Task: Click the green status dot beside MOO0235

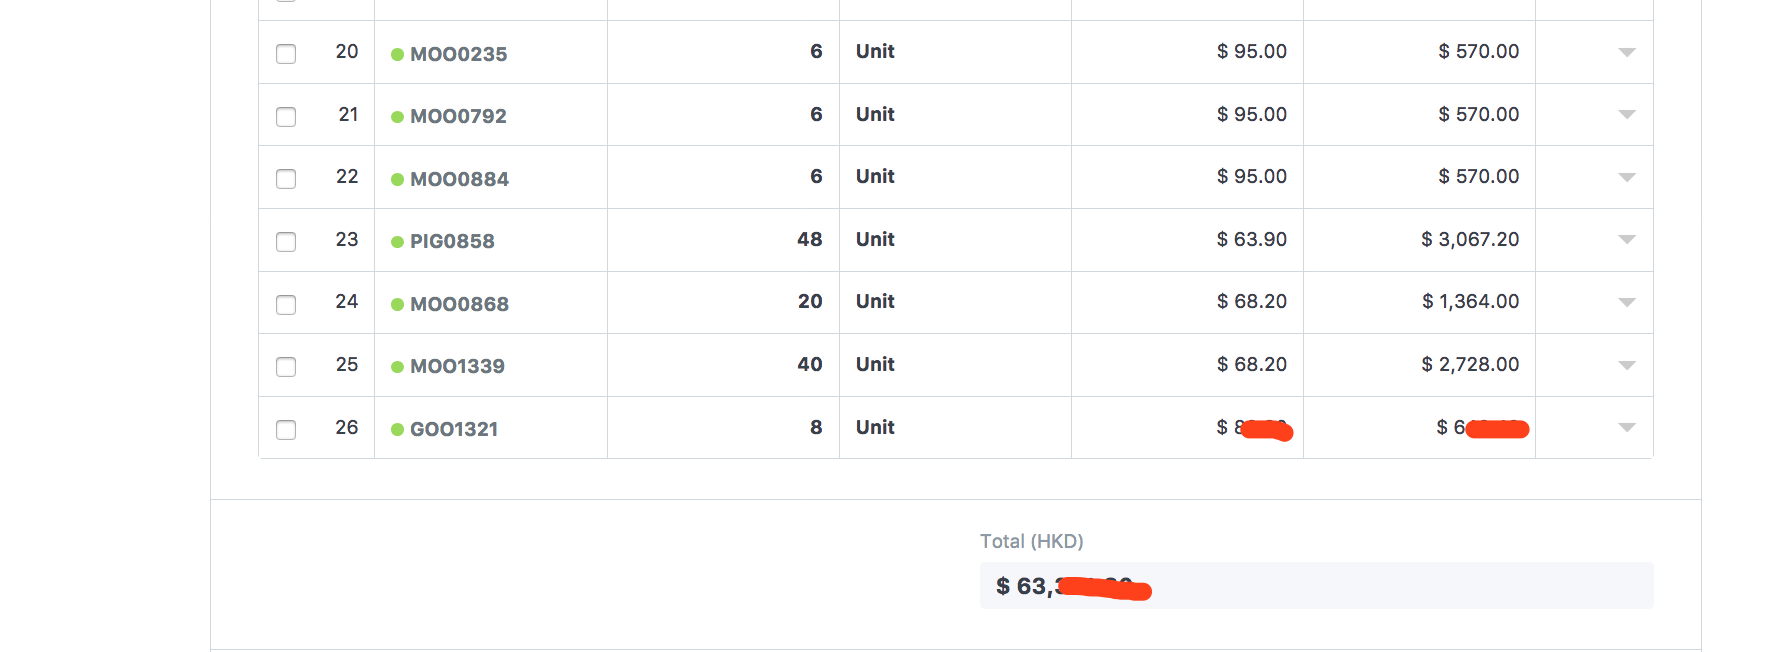Action: coord(397,55)
